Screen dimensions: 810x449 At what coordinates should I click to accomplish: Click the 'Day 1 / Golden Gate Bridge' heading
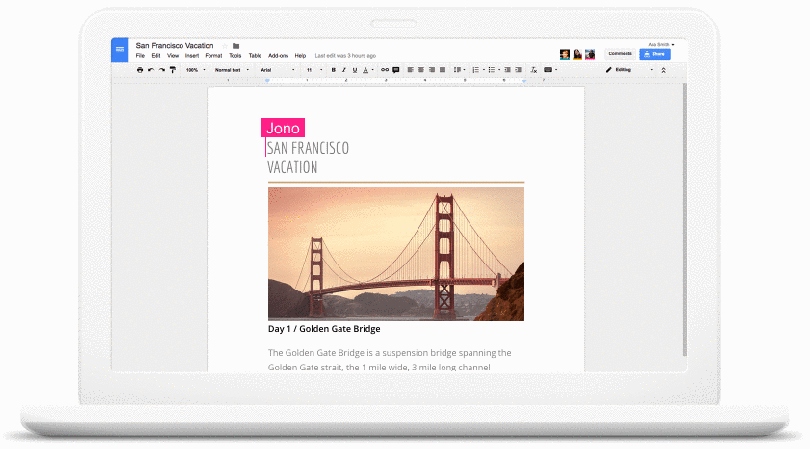click(x=324, y=329)
